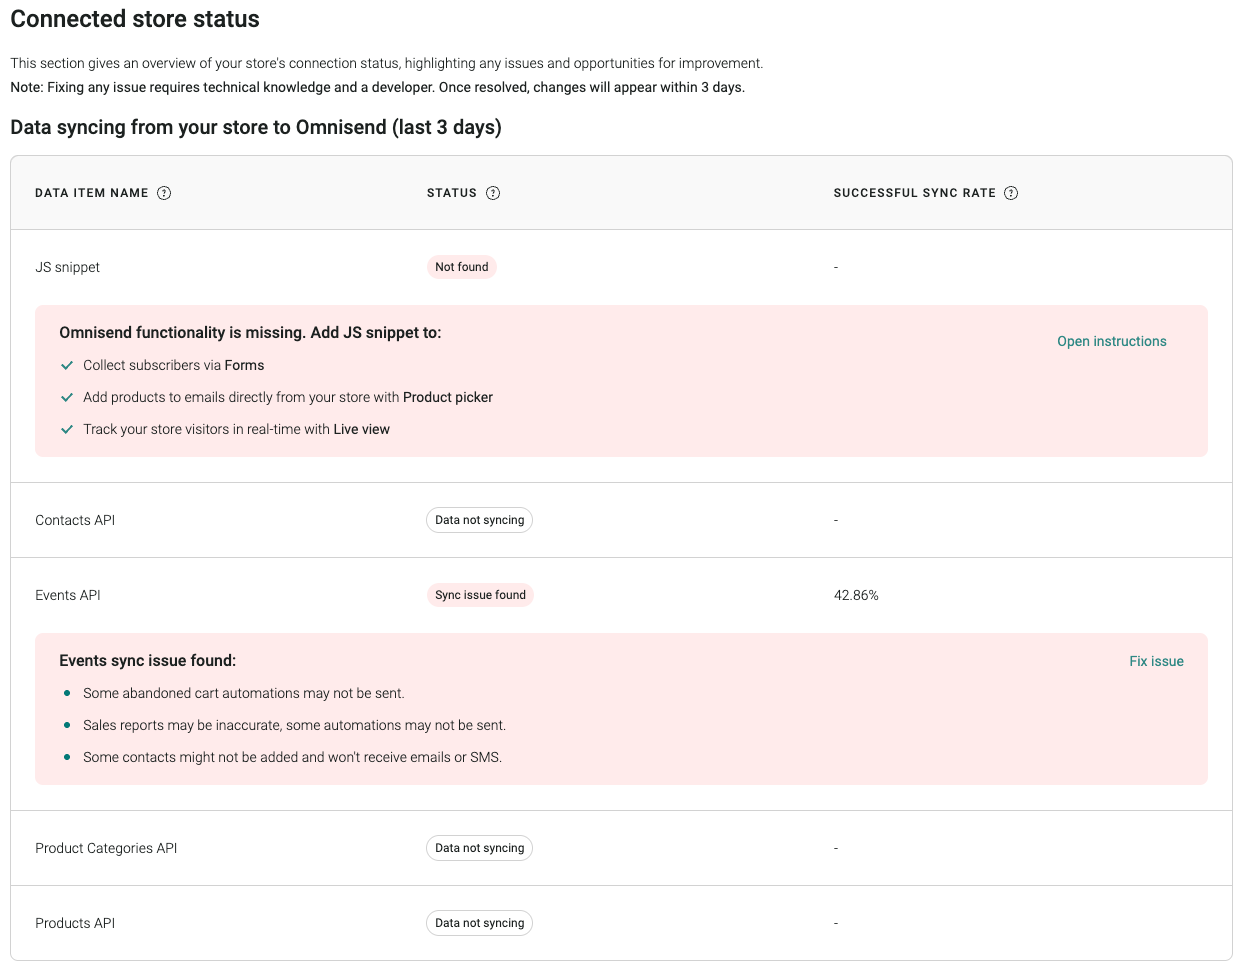Click checkmark icon beside Live view line
Screen dimensions: 1254x968
tap(67, 429)
